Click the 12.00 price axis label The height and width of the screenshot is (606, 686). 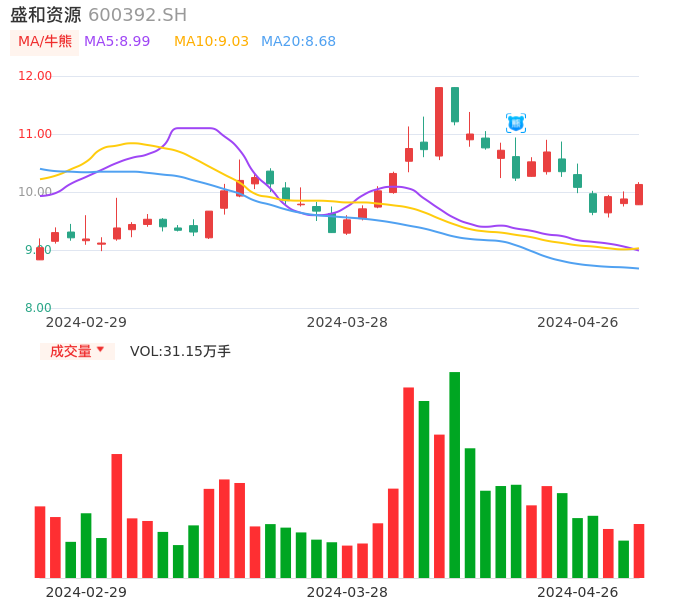click(36, 76)
